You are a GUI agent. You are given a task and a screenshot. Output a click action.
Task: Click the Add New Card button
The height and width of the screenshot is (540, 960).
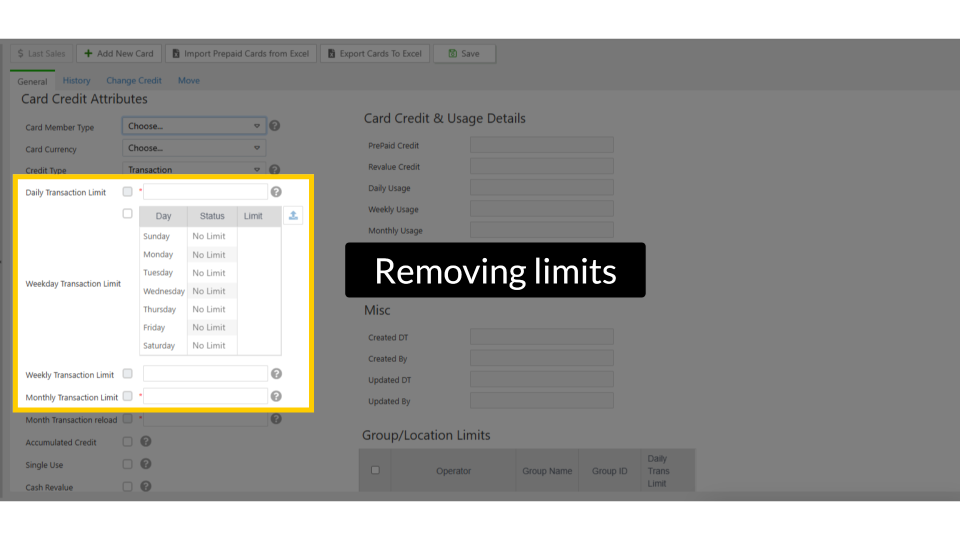119,53
